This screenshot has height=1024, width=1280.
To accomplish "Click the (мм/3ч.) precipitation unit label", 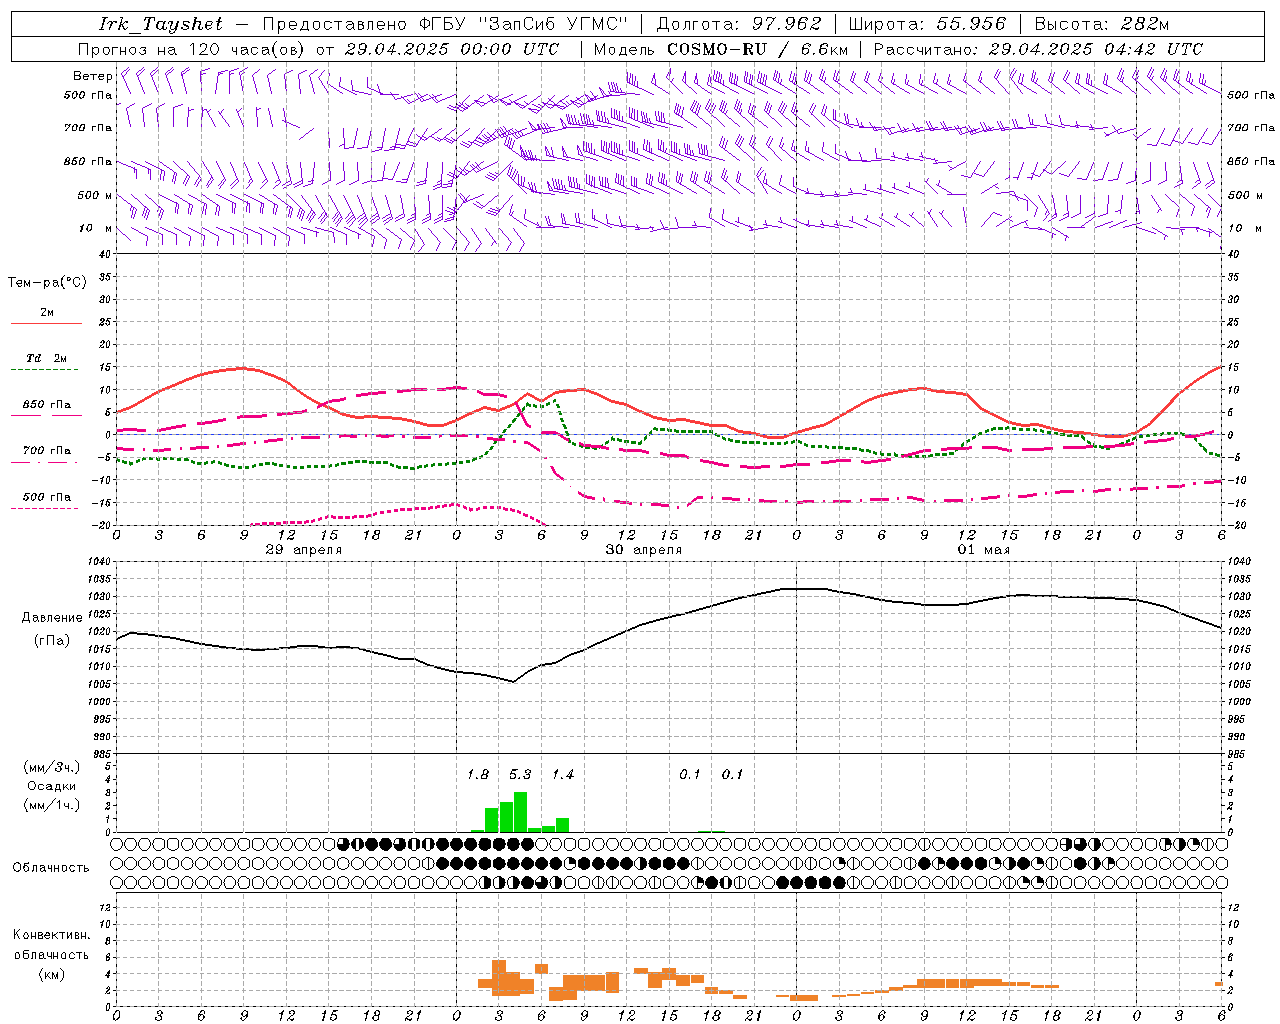I will [x=52, y=767].
